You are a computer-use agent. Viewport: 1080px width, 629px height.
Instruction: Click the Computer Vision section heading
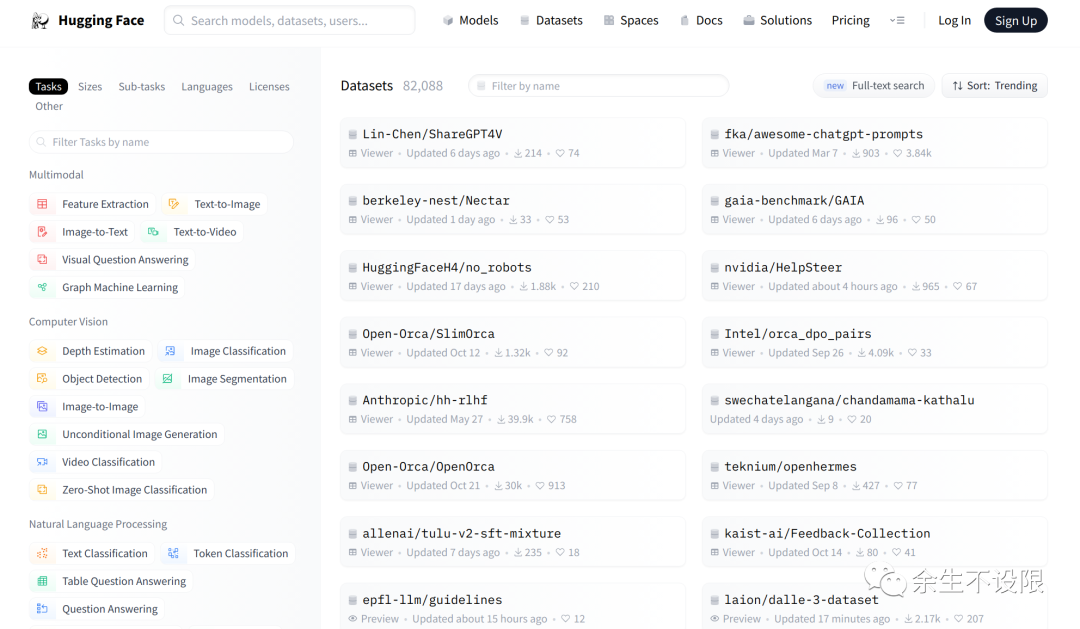click(68, 322)
